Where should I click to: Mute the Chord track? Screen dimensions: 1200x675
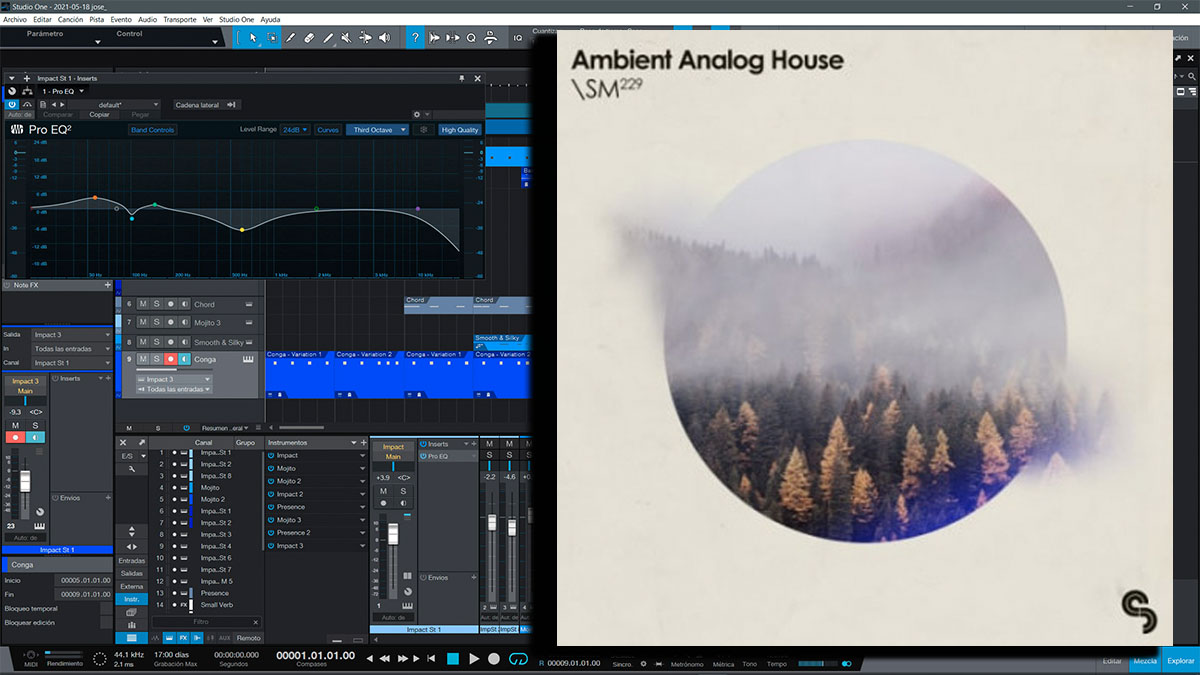coord(143,304)
